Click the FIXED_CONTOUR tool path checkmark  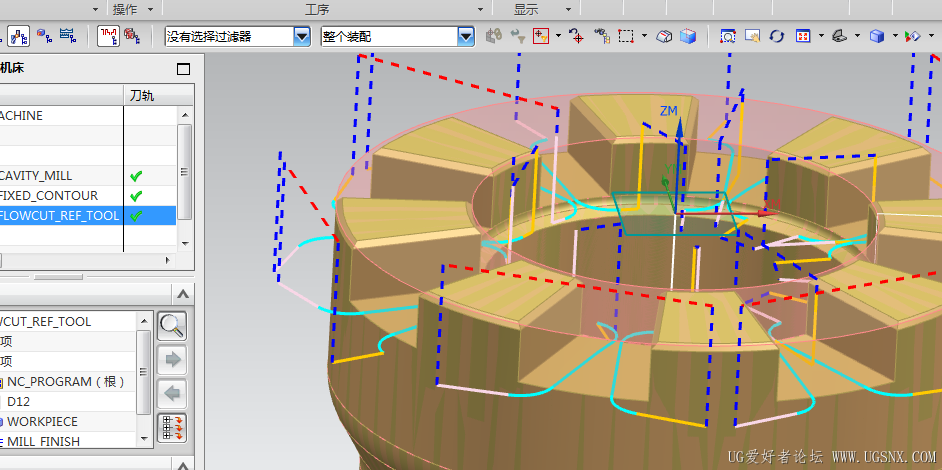[x=136, y=196]
